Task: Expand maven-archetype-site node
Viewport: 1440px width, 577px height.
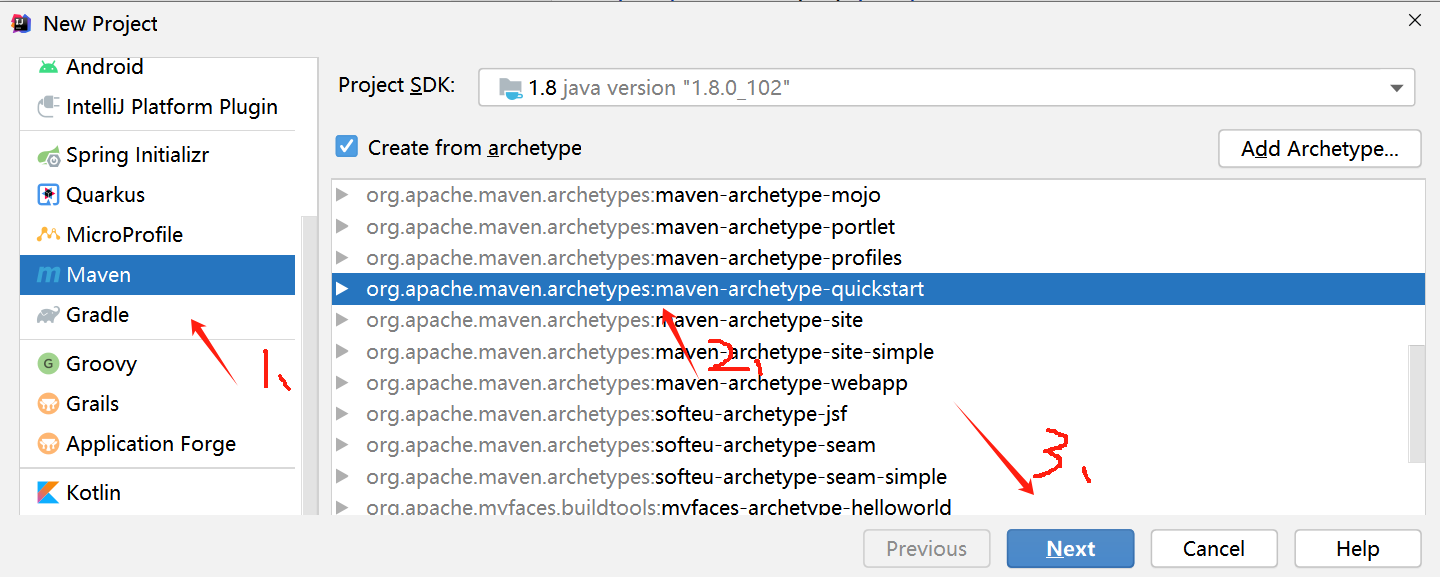Action: (x=343, y=321)
